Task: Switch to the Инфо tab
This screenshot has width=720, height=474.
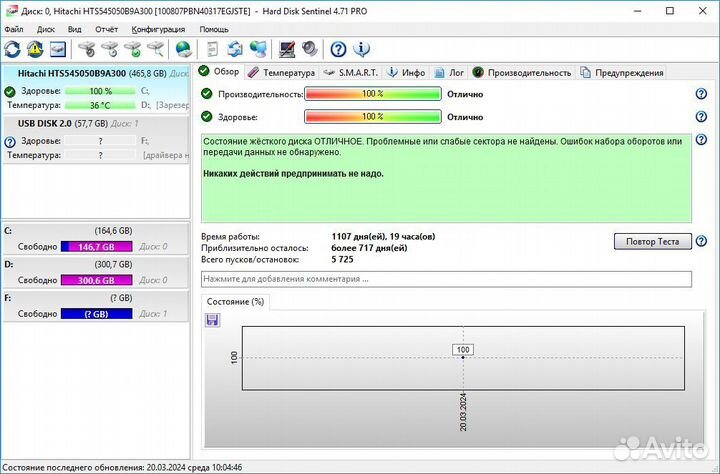Action: coord(406,73)
